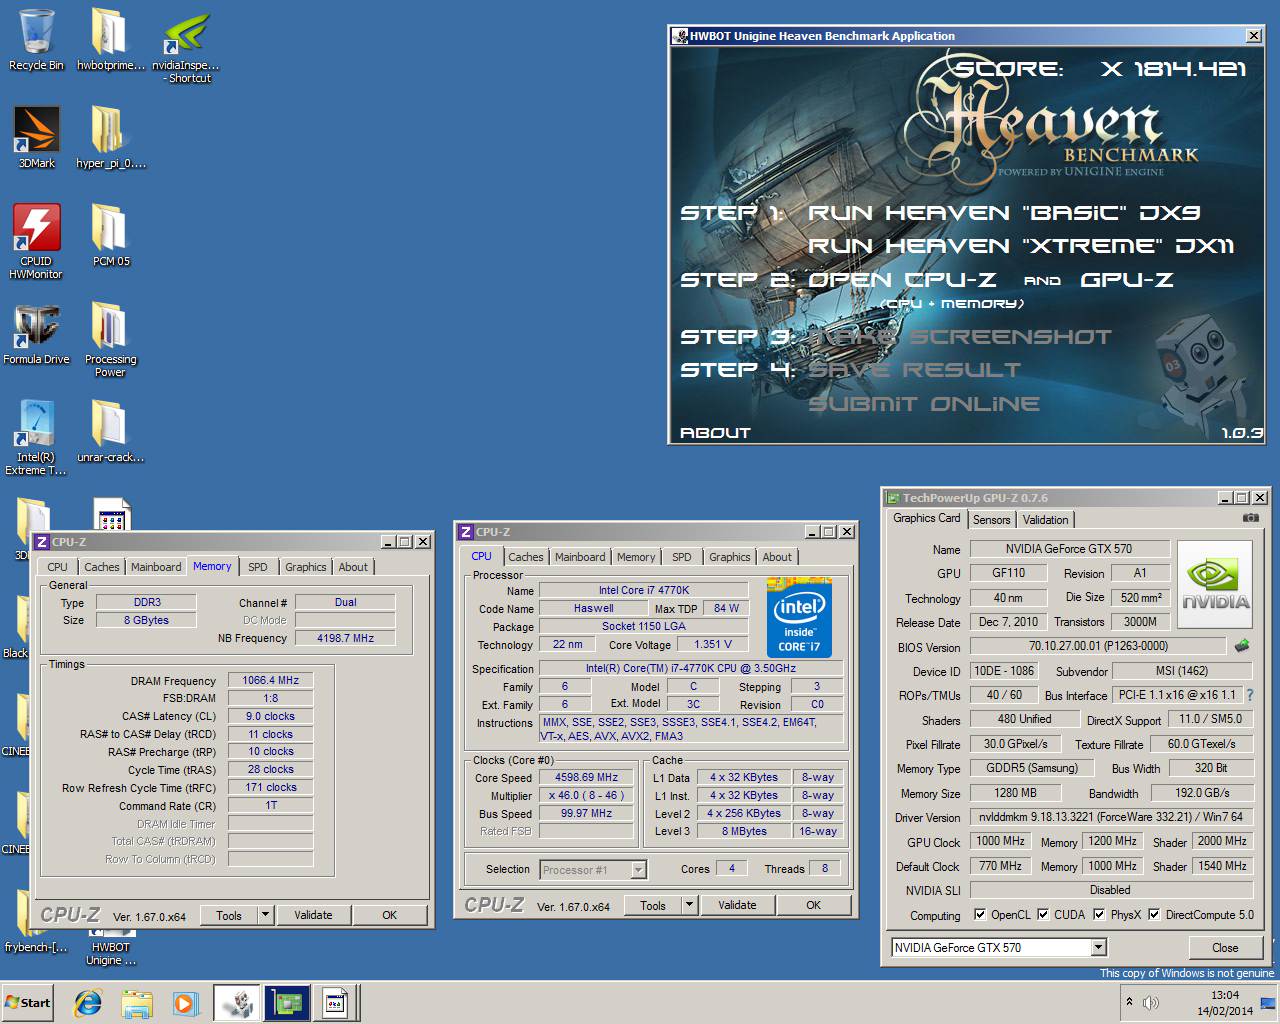Switch to SPD tab in CPU-Z Memory window

click(x=258, y=566)
